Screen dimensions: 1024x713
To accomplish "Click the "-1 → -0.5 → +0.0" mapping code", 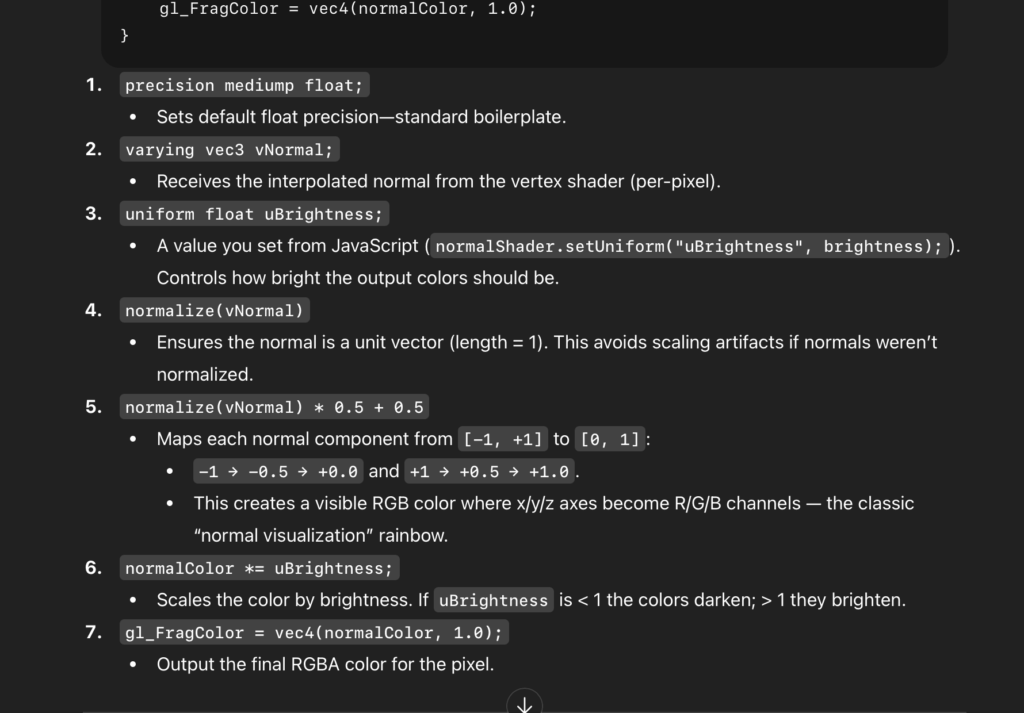I will pos(277,472).
